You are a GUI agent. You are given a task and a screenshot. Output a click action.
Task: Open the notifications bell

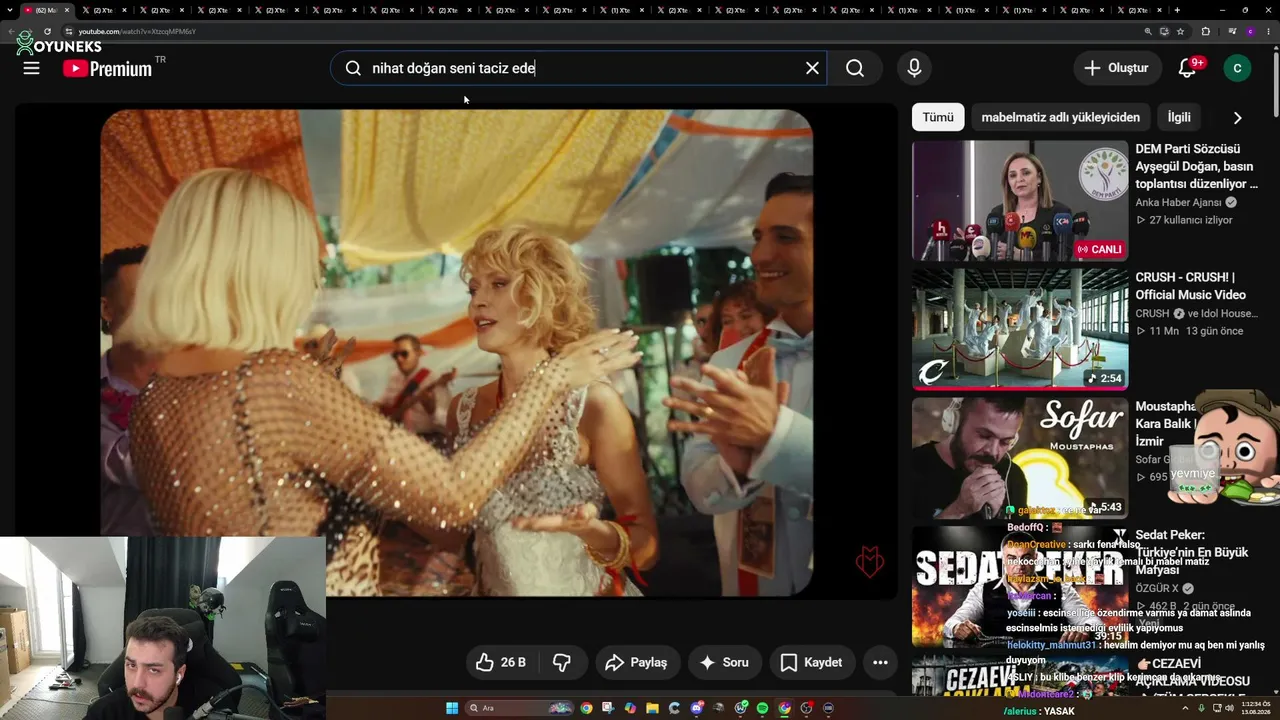pos(1188,68)
